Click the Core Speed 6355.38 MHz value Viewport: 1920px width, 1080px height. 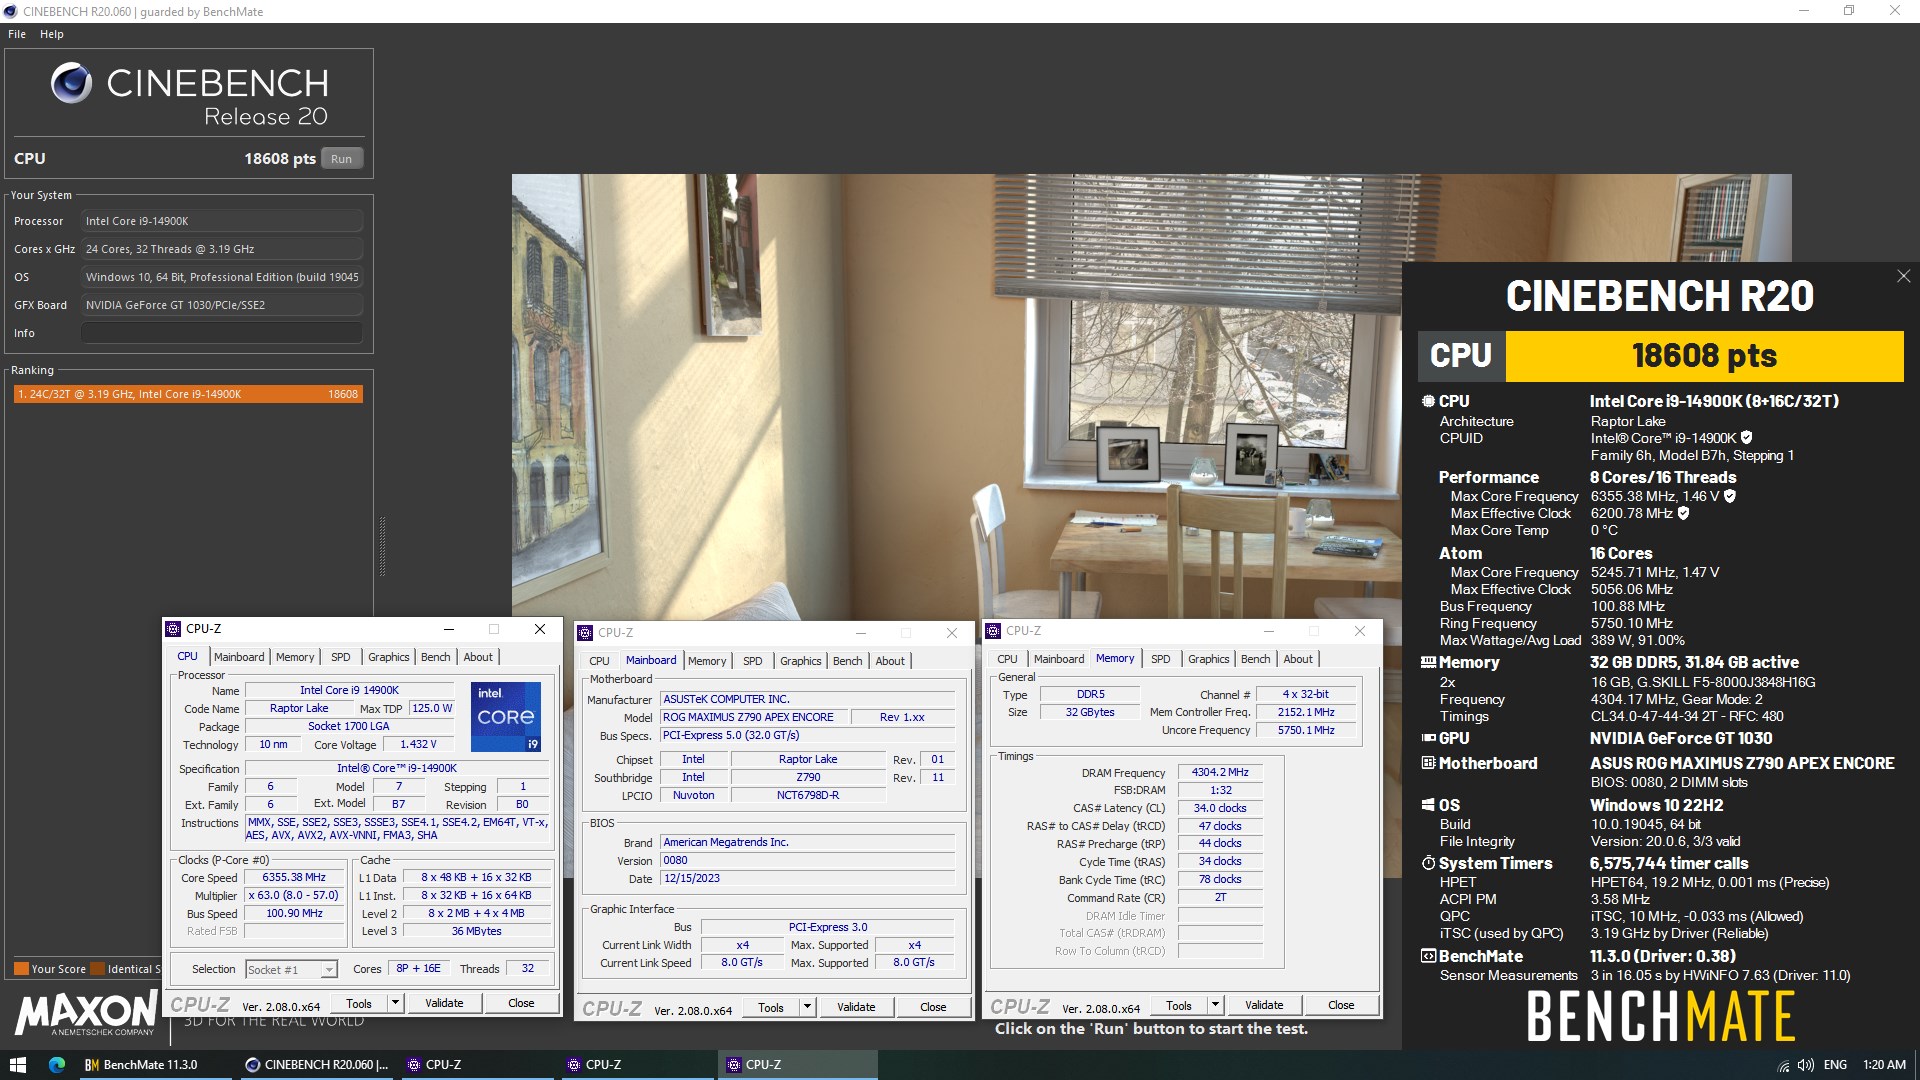tap(294, 877)
